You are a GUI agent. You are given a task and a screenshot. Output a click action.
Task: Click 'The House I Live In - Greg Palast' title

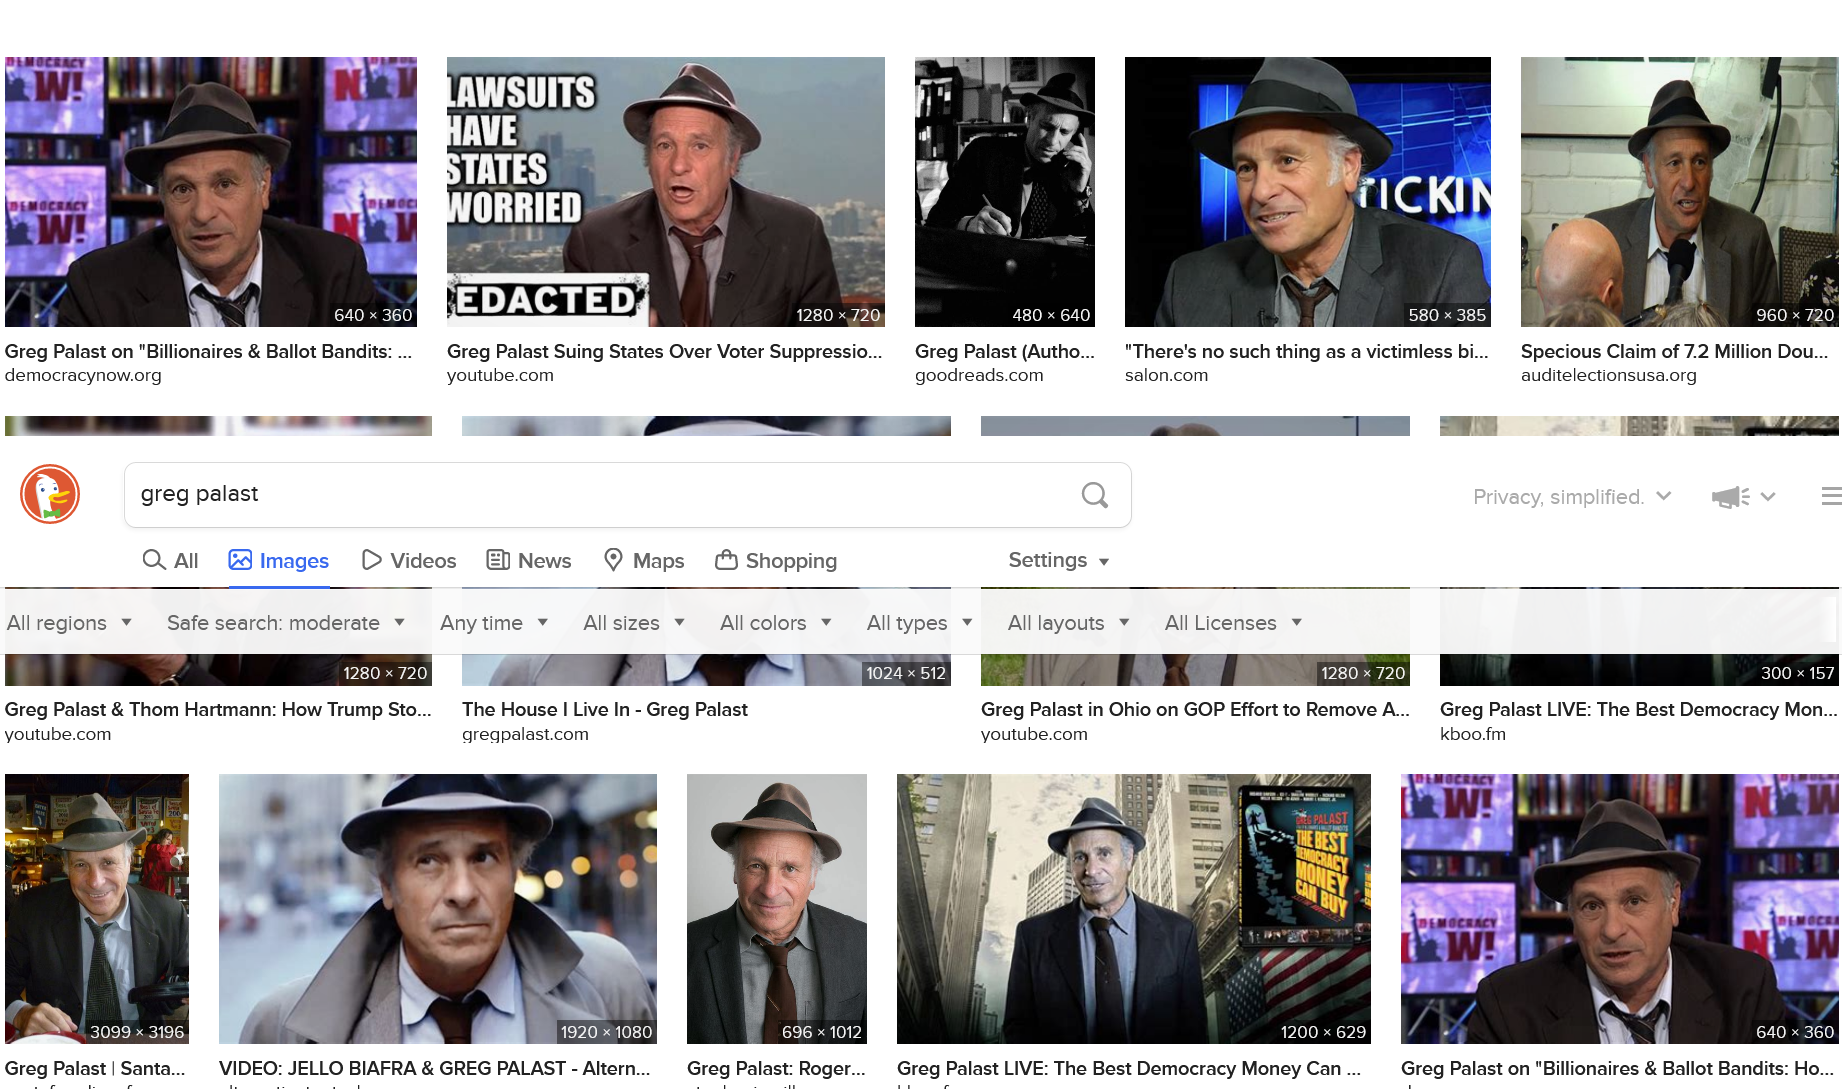pyautogui.click(x=605, y=709)
